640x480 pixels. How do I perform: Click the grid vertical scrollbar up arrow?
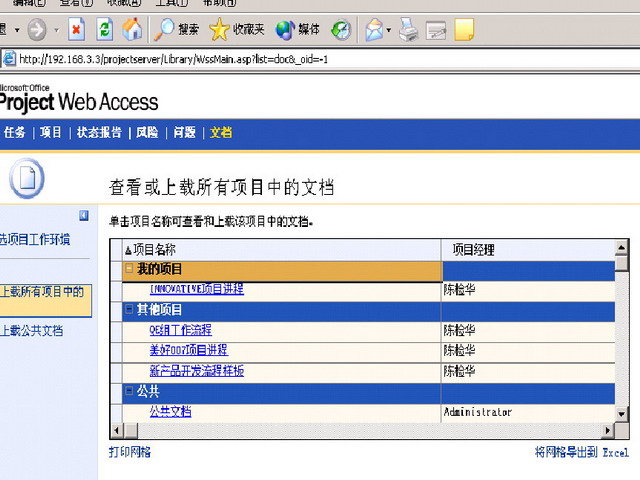(x=621, y=247)
